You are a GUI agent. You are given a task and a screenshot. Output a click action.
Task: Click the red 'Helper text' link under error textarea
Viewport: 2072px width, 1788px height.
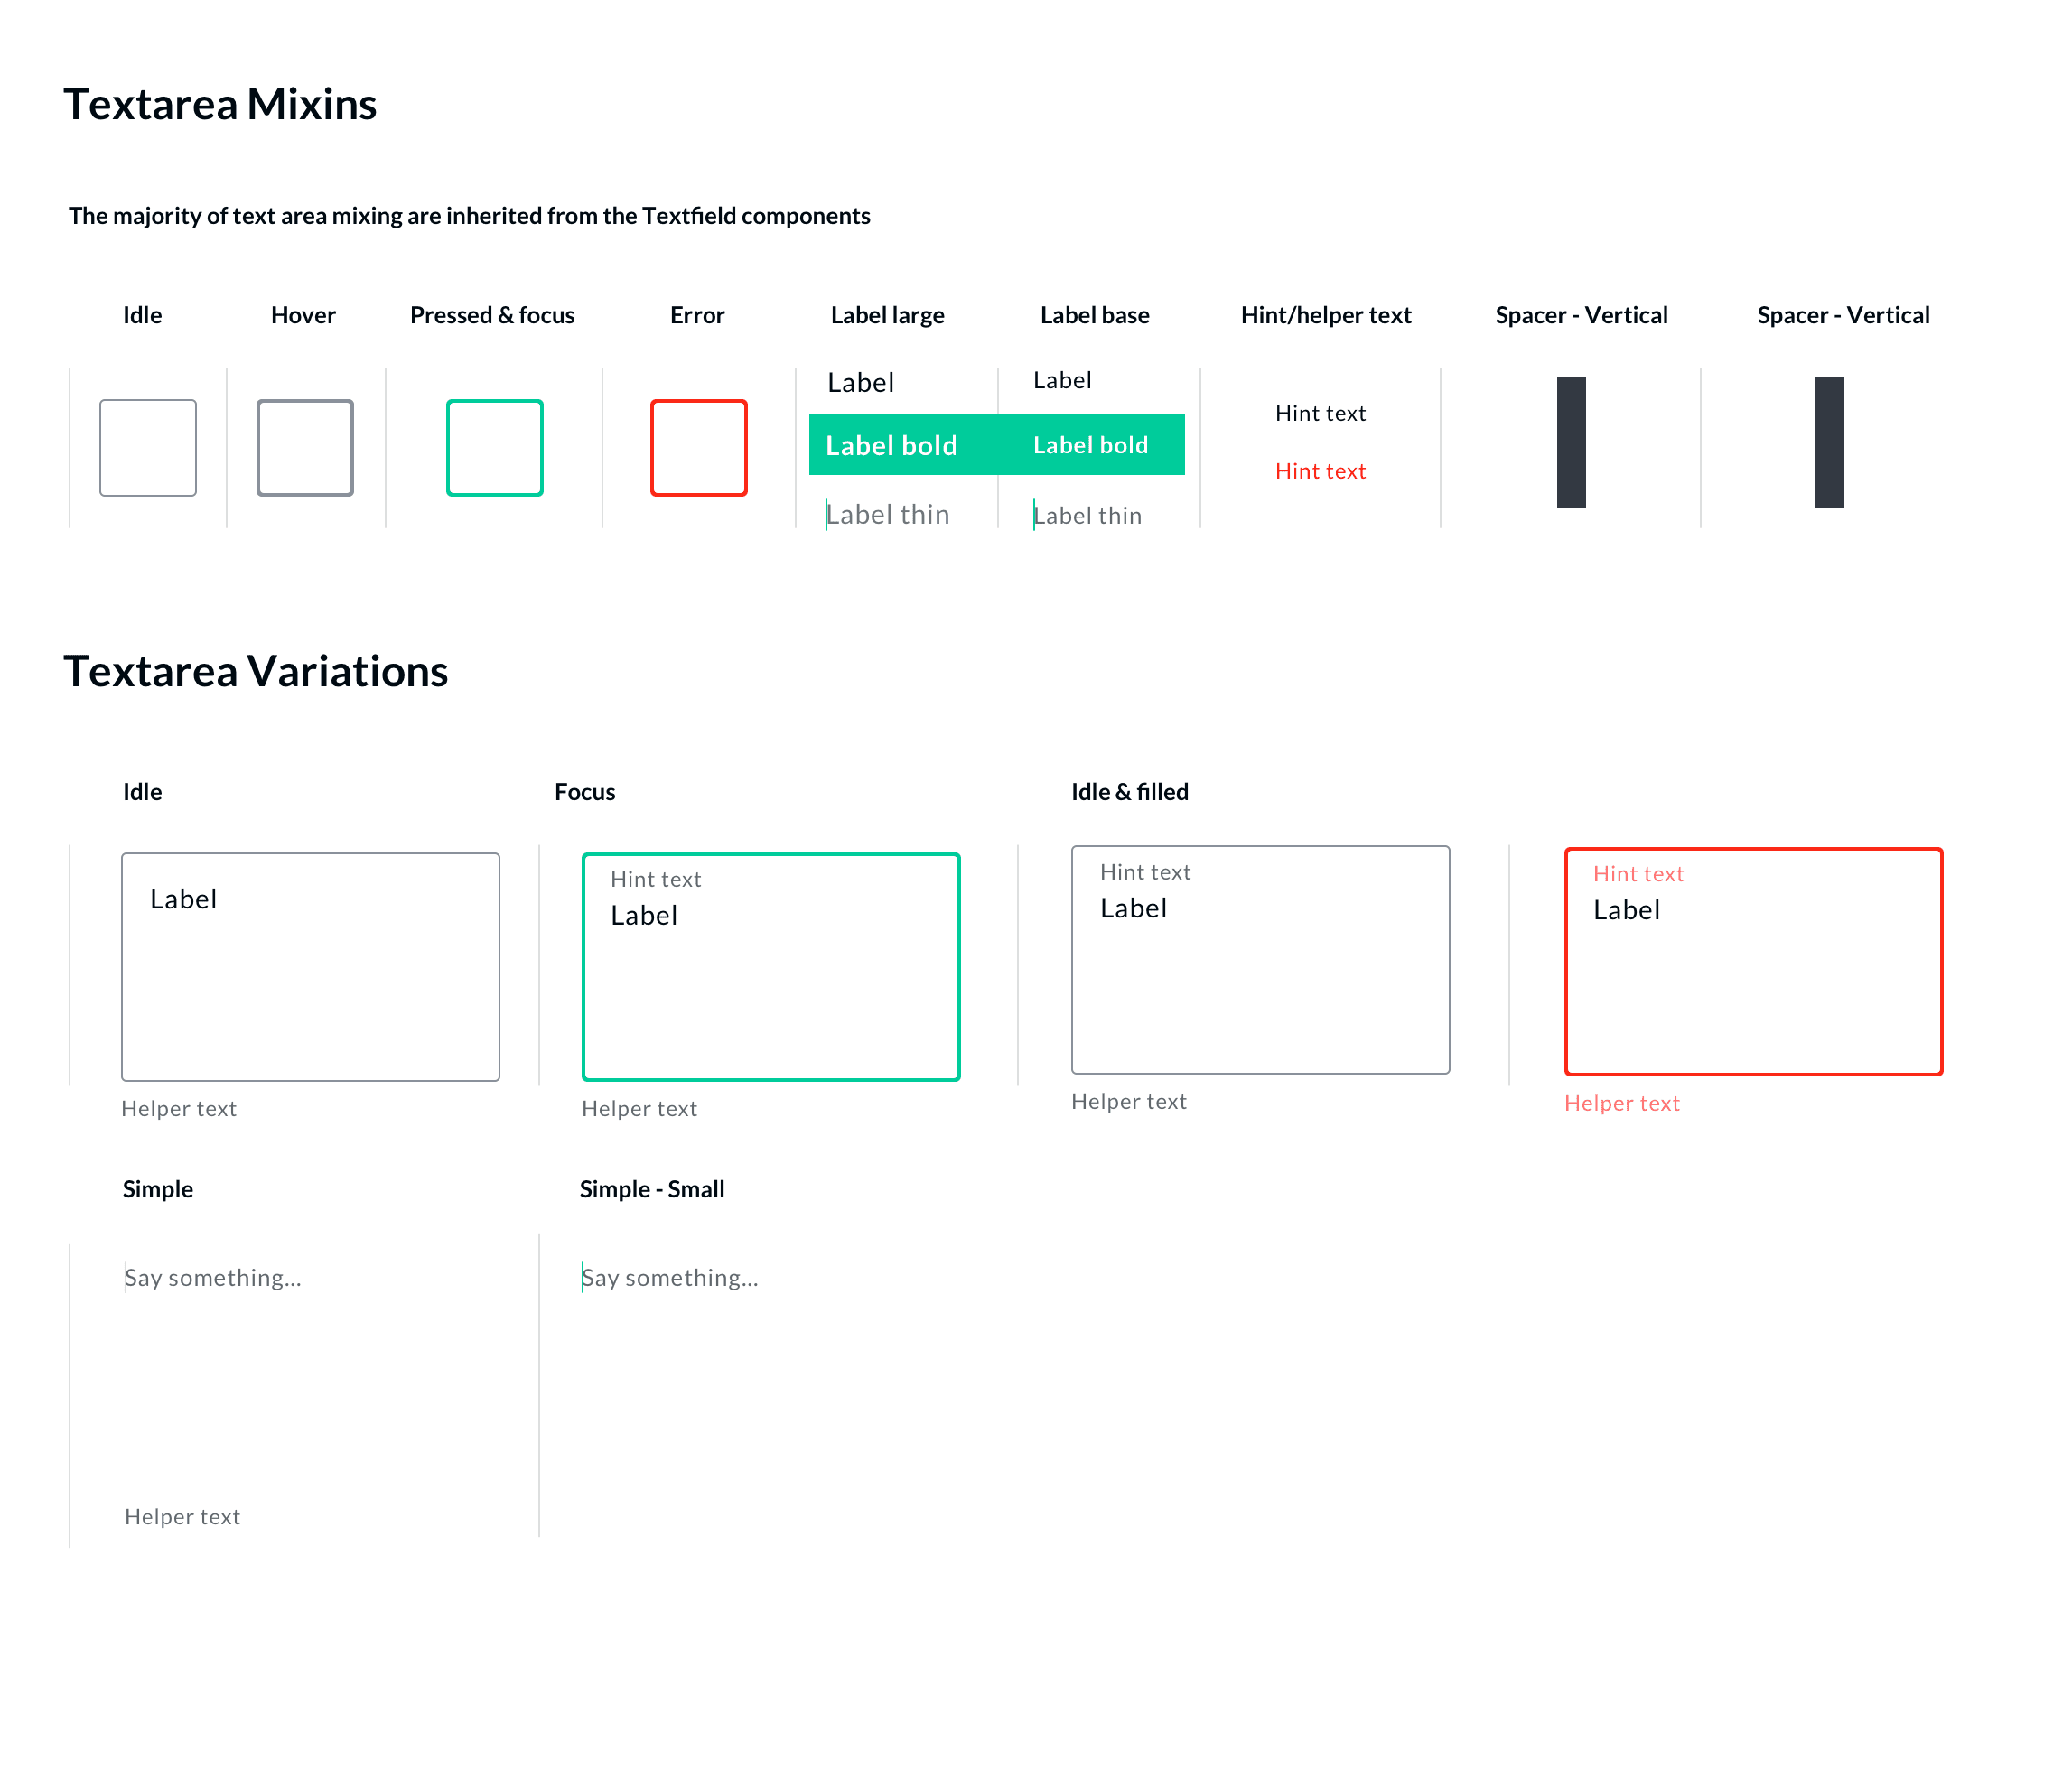click(x=1622, y=1103)
